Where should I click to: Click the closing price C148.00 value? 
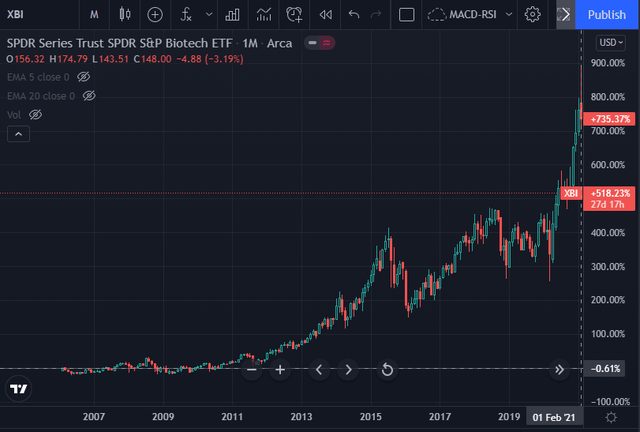pos(153,59)
